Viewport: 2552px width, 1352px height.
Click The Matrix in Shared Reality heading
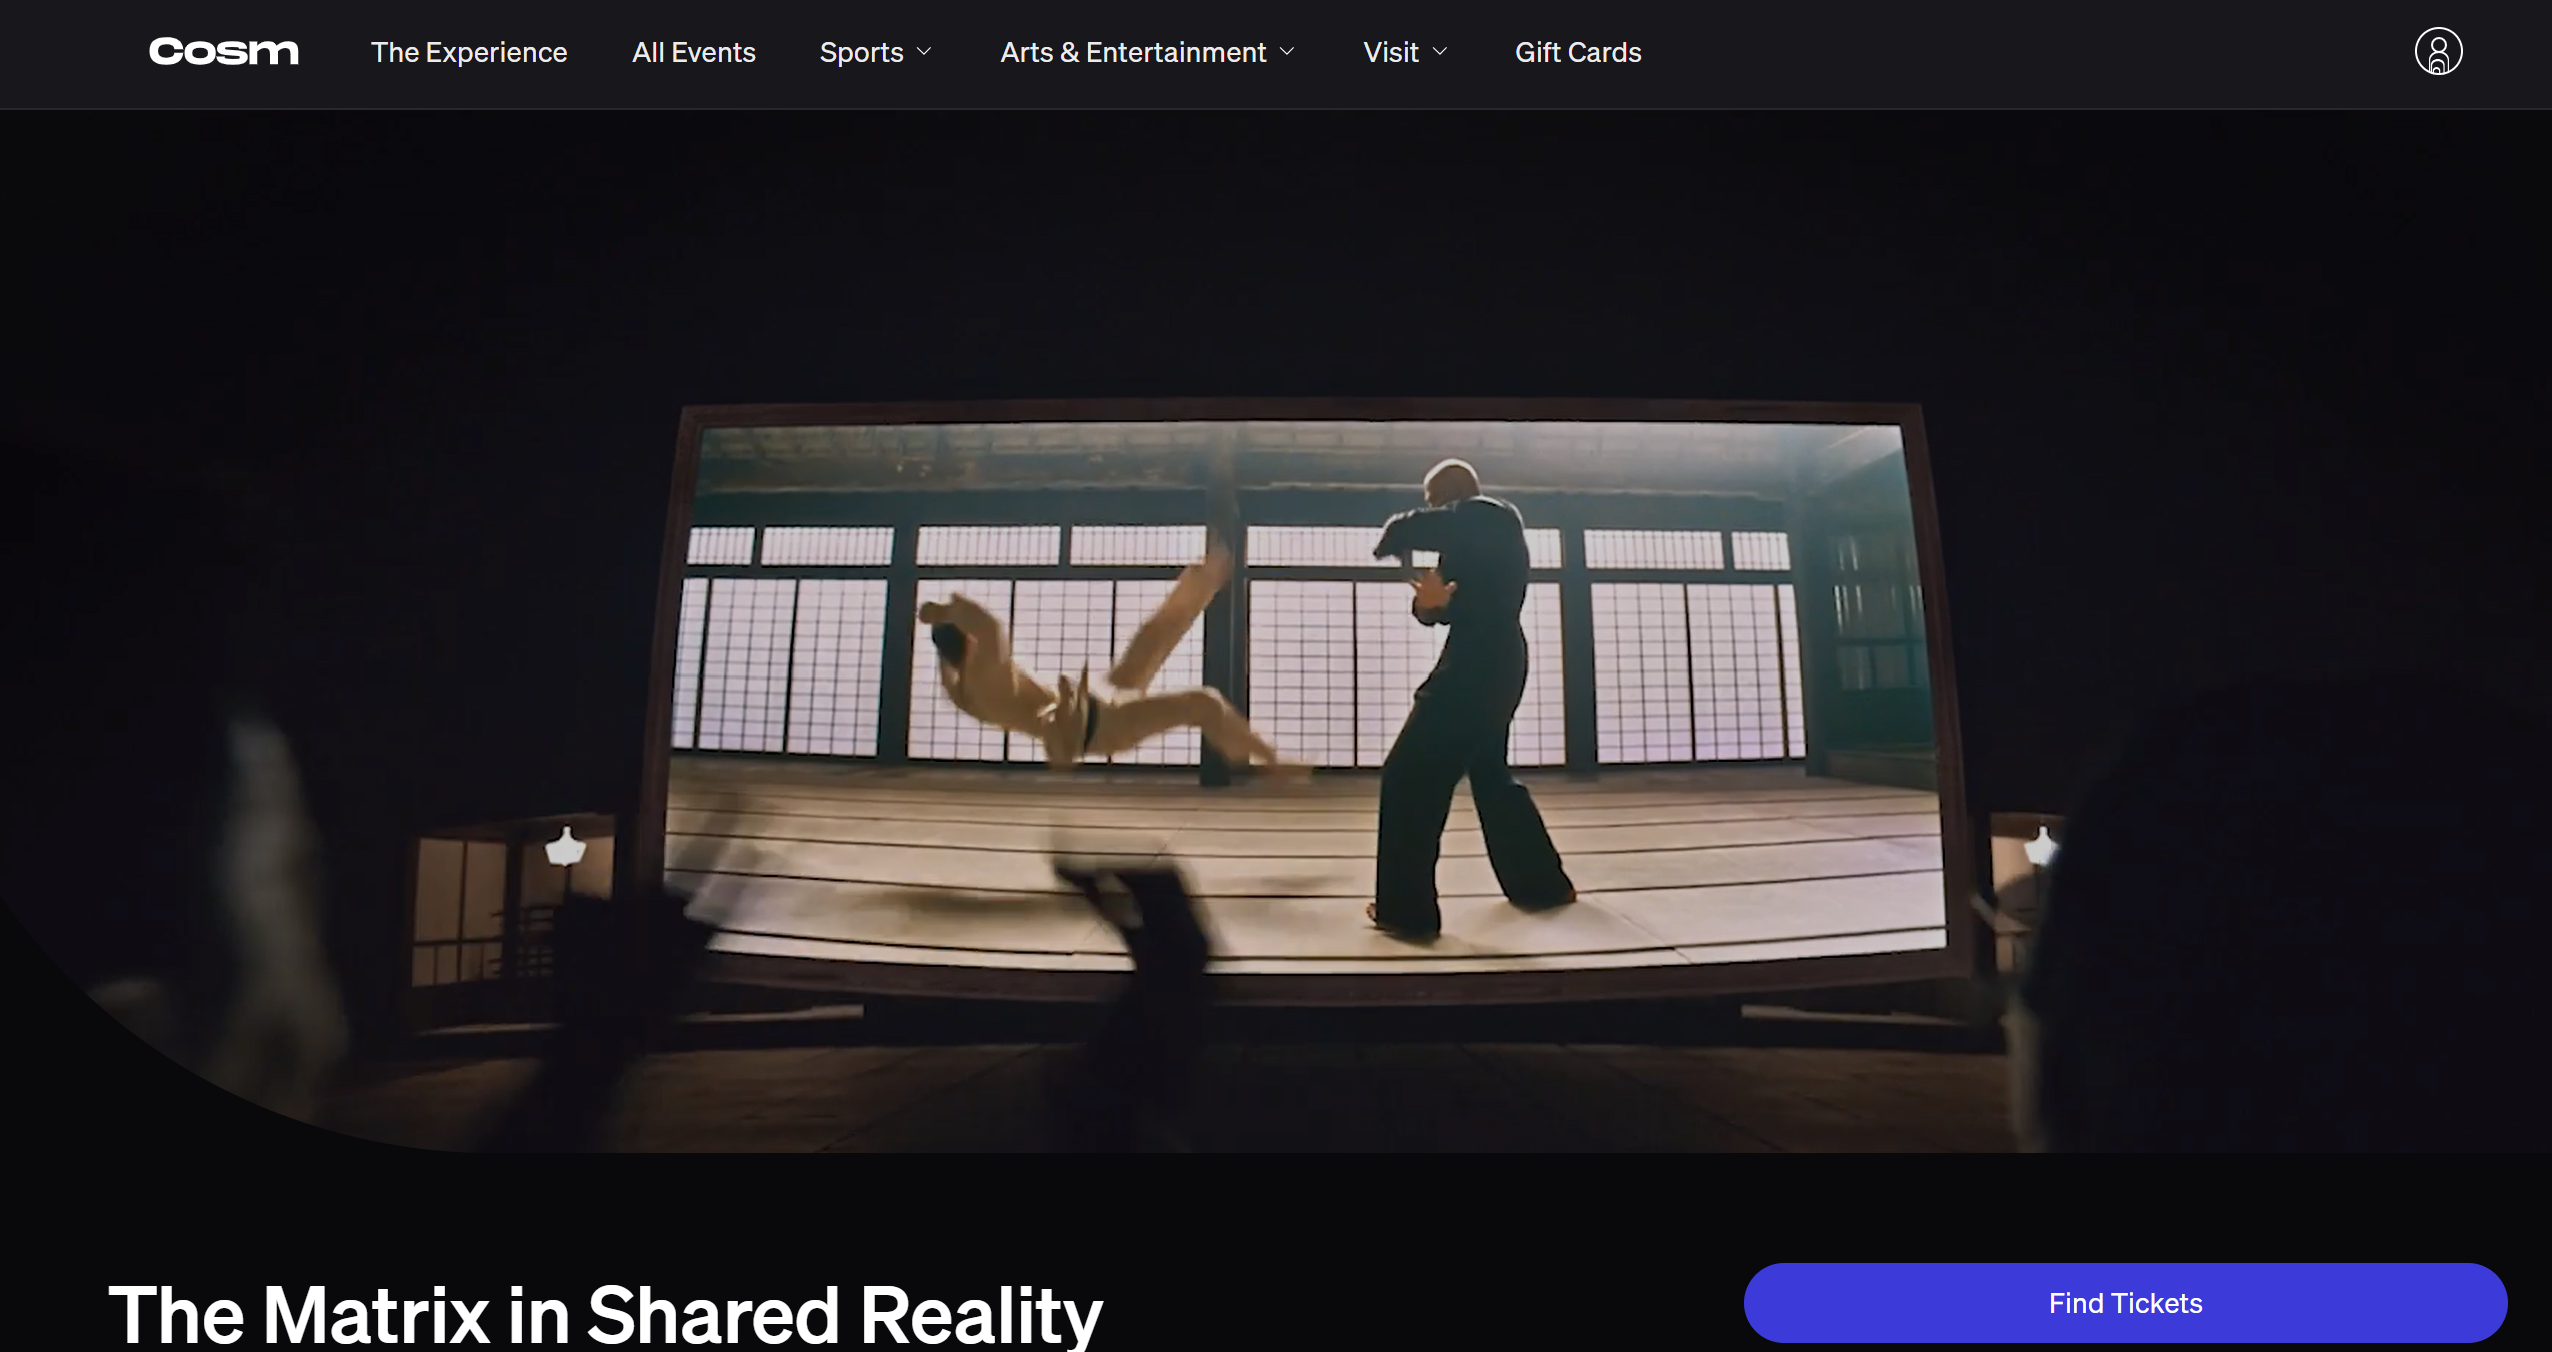coord(605,1312)
